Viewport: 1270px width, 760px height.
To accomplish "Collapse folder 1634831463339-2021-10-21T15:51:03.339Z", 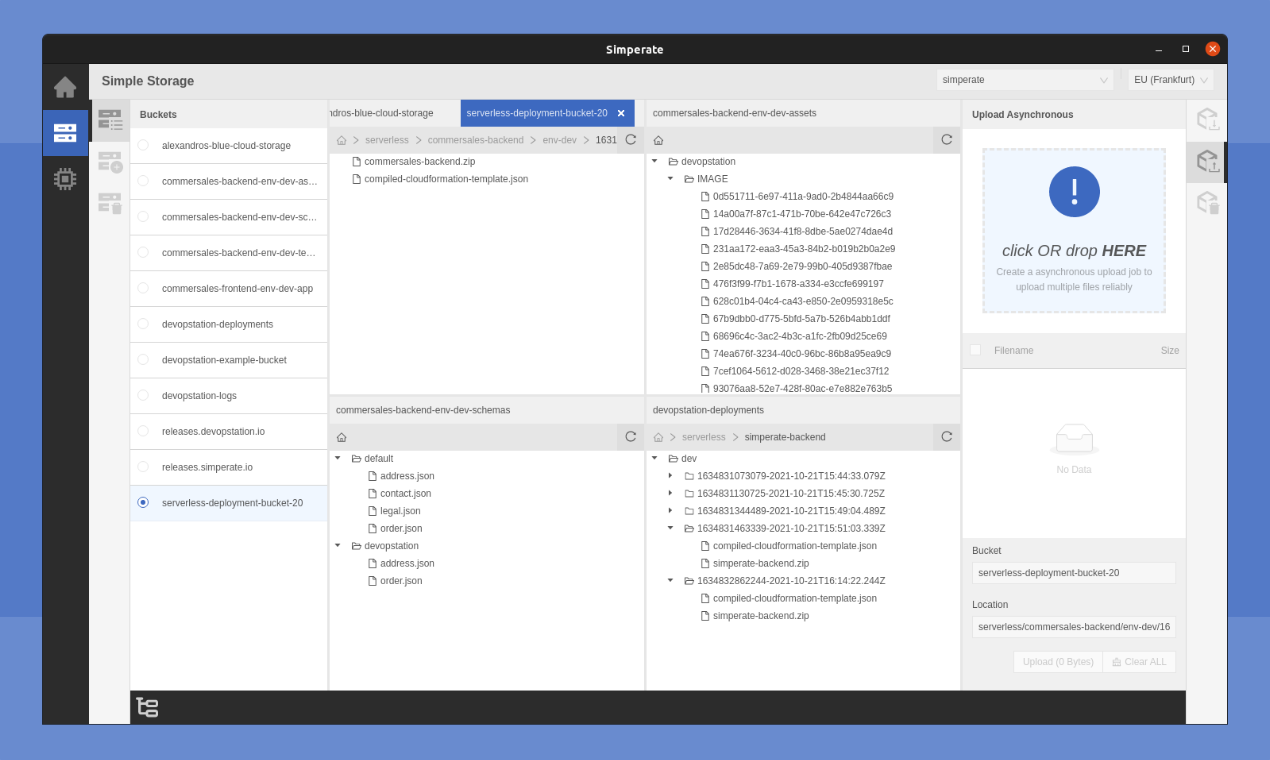I will (x=670, y=528).
